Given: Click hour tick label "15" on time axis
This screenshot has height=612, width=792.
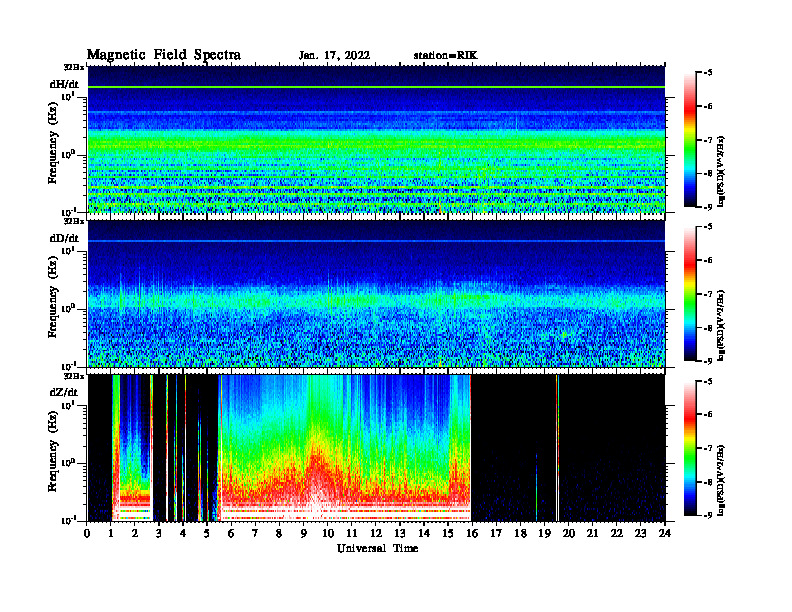Looking at the screenshot, I should 448,533.
